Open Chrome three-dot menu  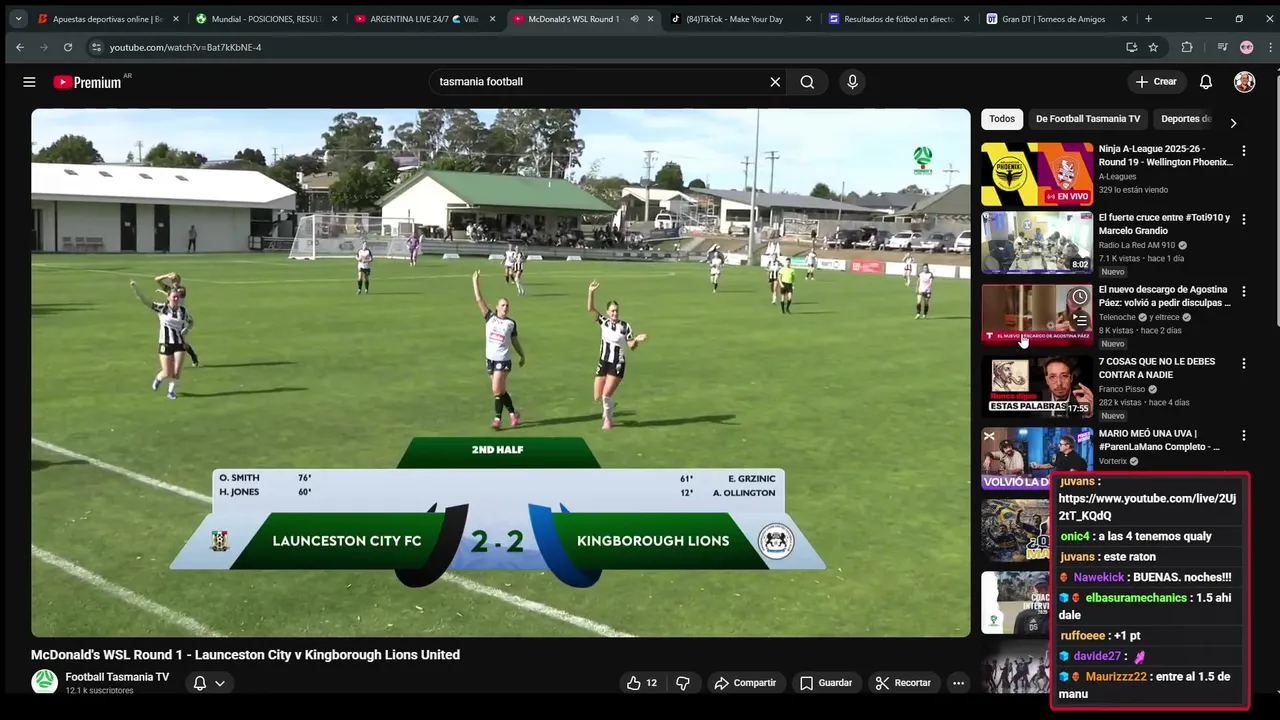pos(1268,47)
